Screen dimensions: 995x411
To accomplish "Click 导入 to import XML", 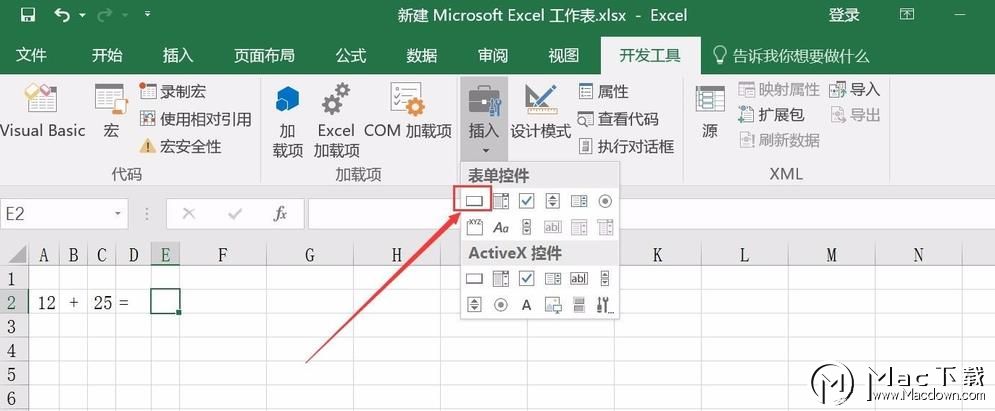I will pyautogui.click(x=854, y=90).
